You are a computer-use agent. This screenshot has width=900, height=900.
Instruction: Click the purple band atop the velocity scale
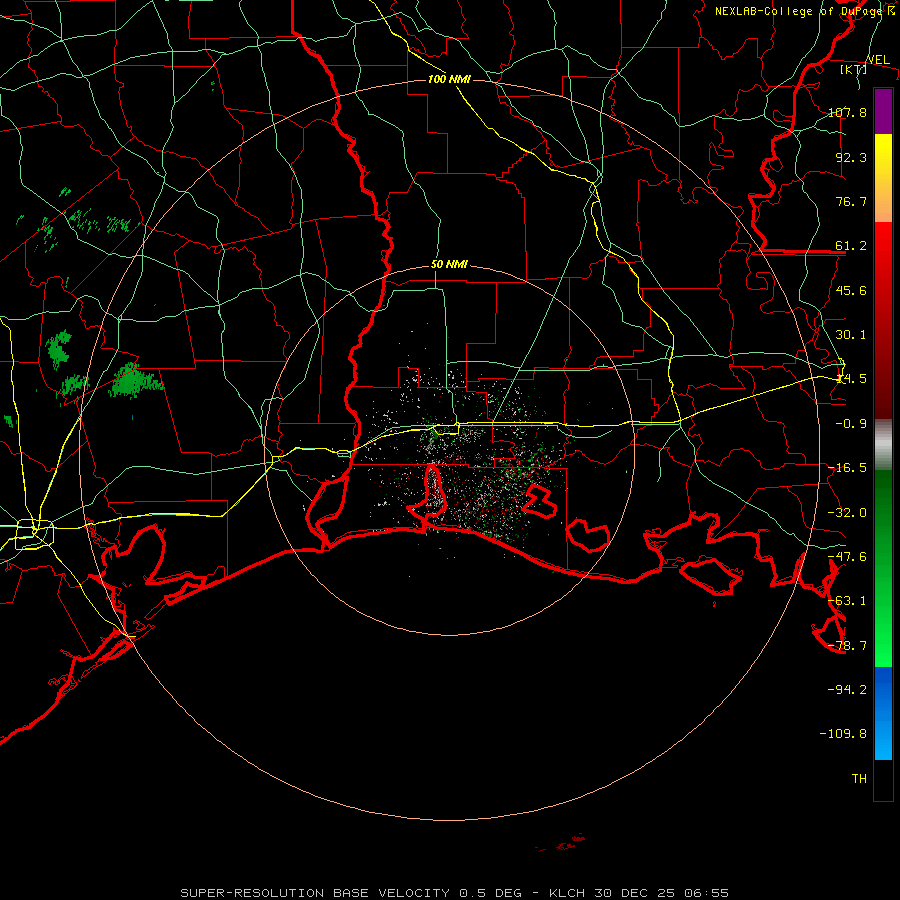click(883, 111)
